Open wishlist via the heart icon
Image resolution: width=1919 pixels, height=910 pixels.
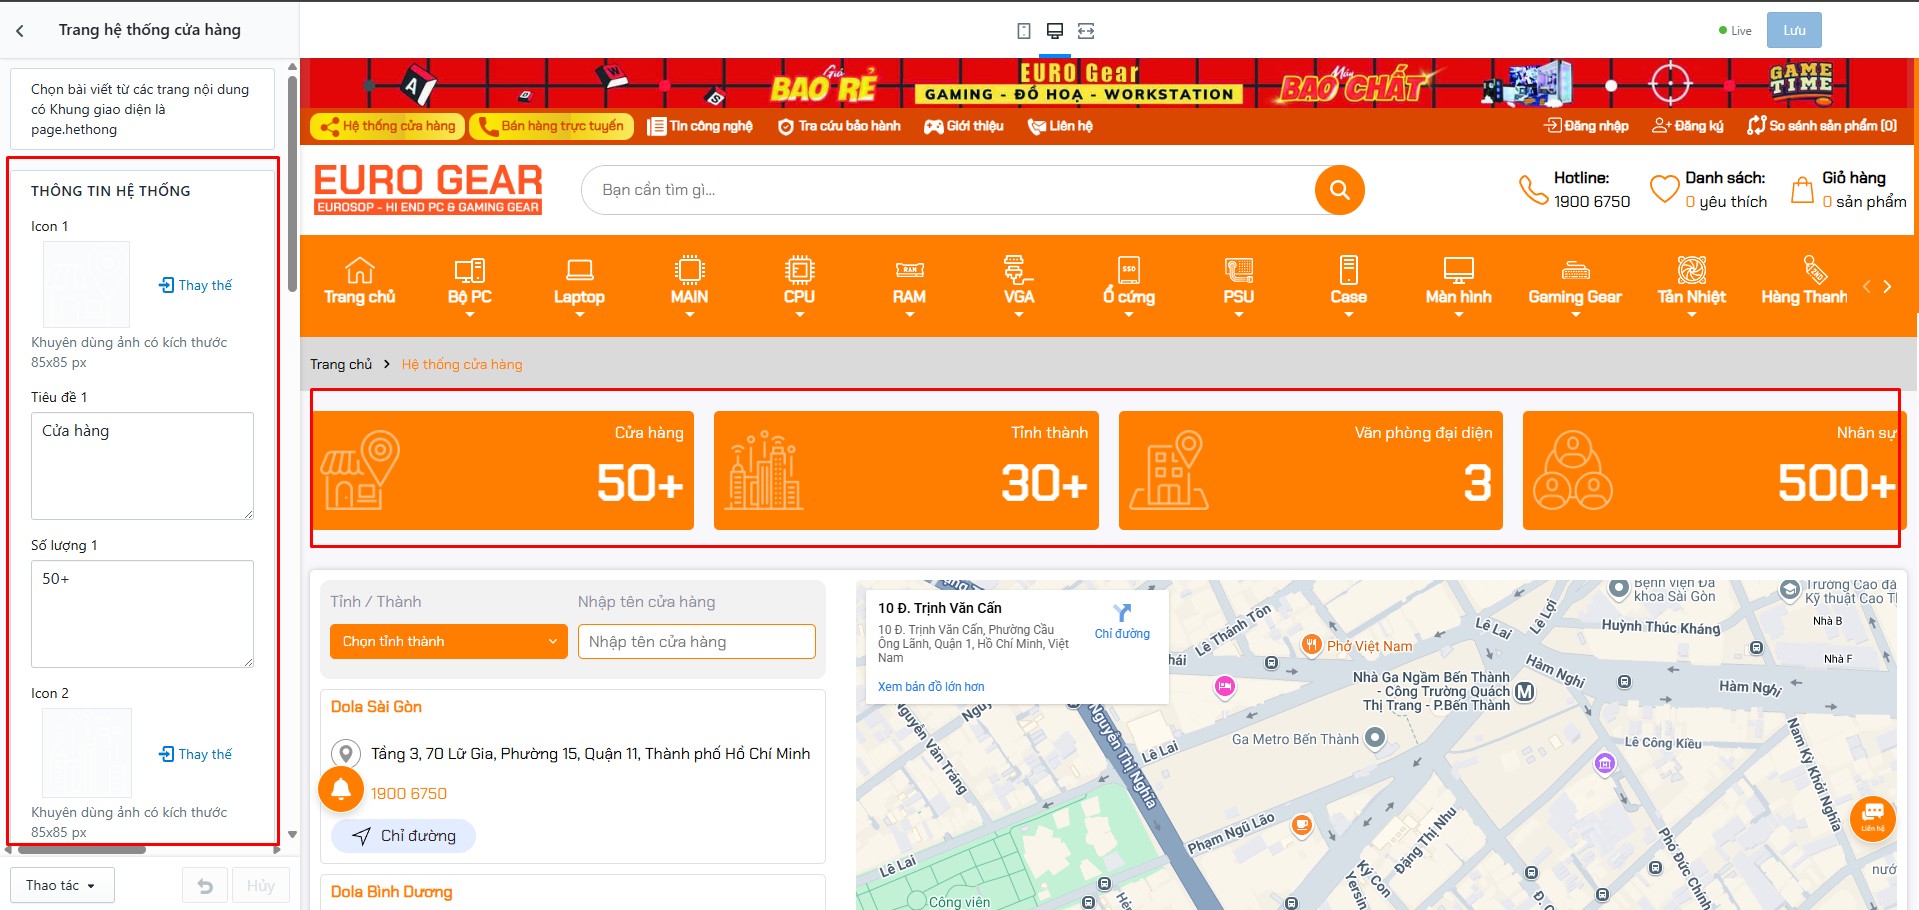coord(1664,189)
